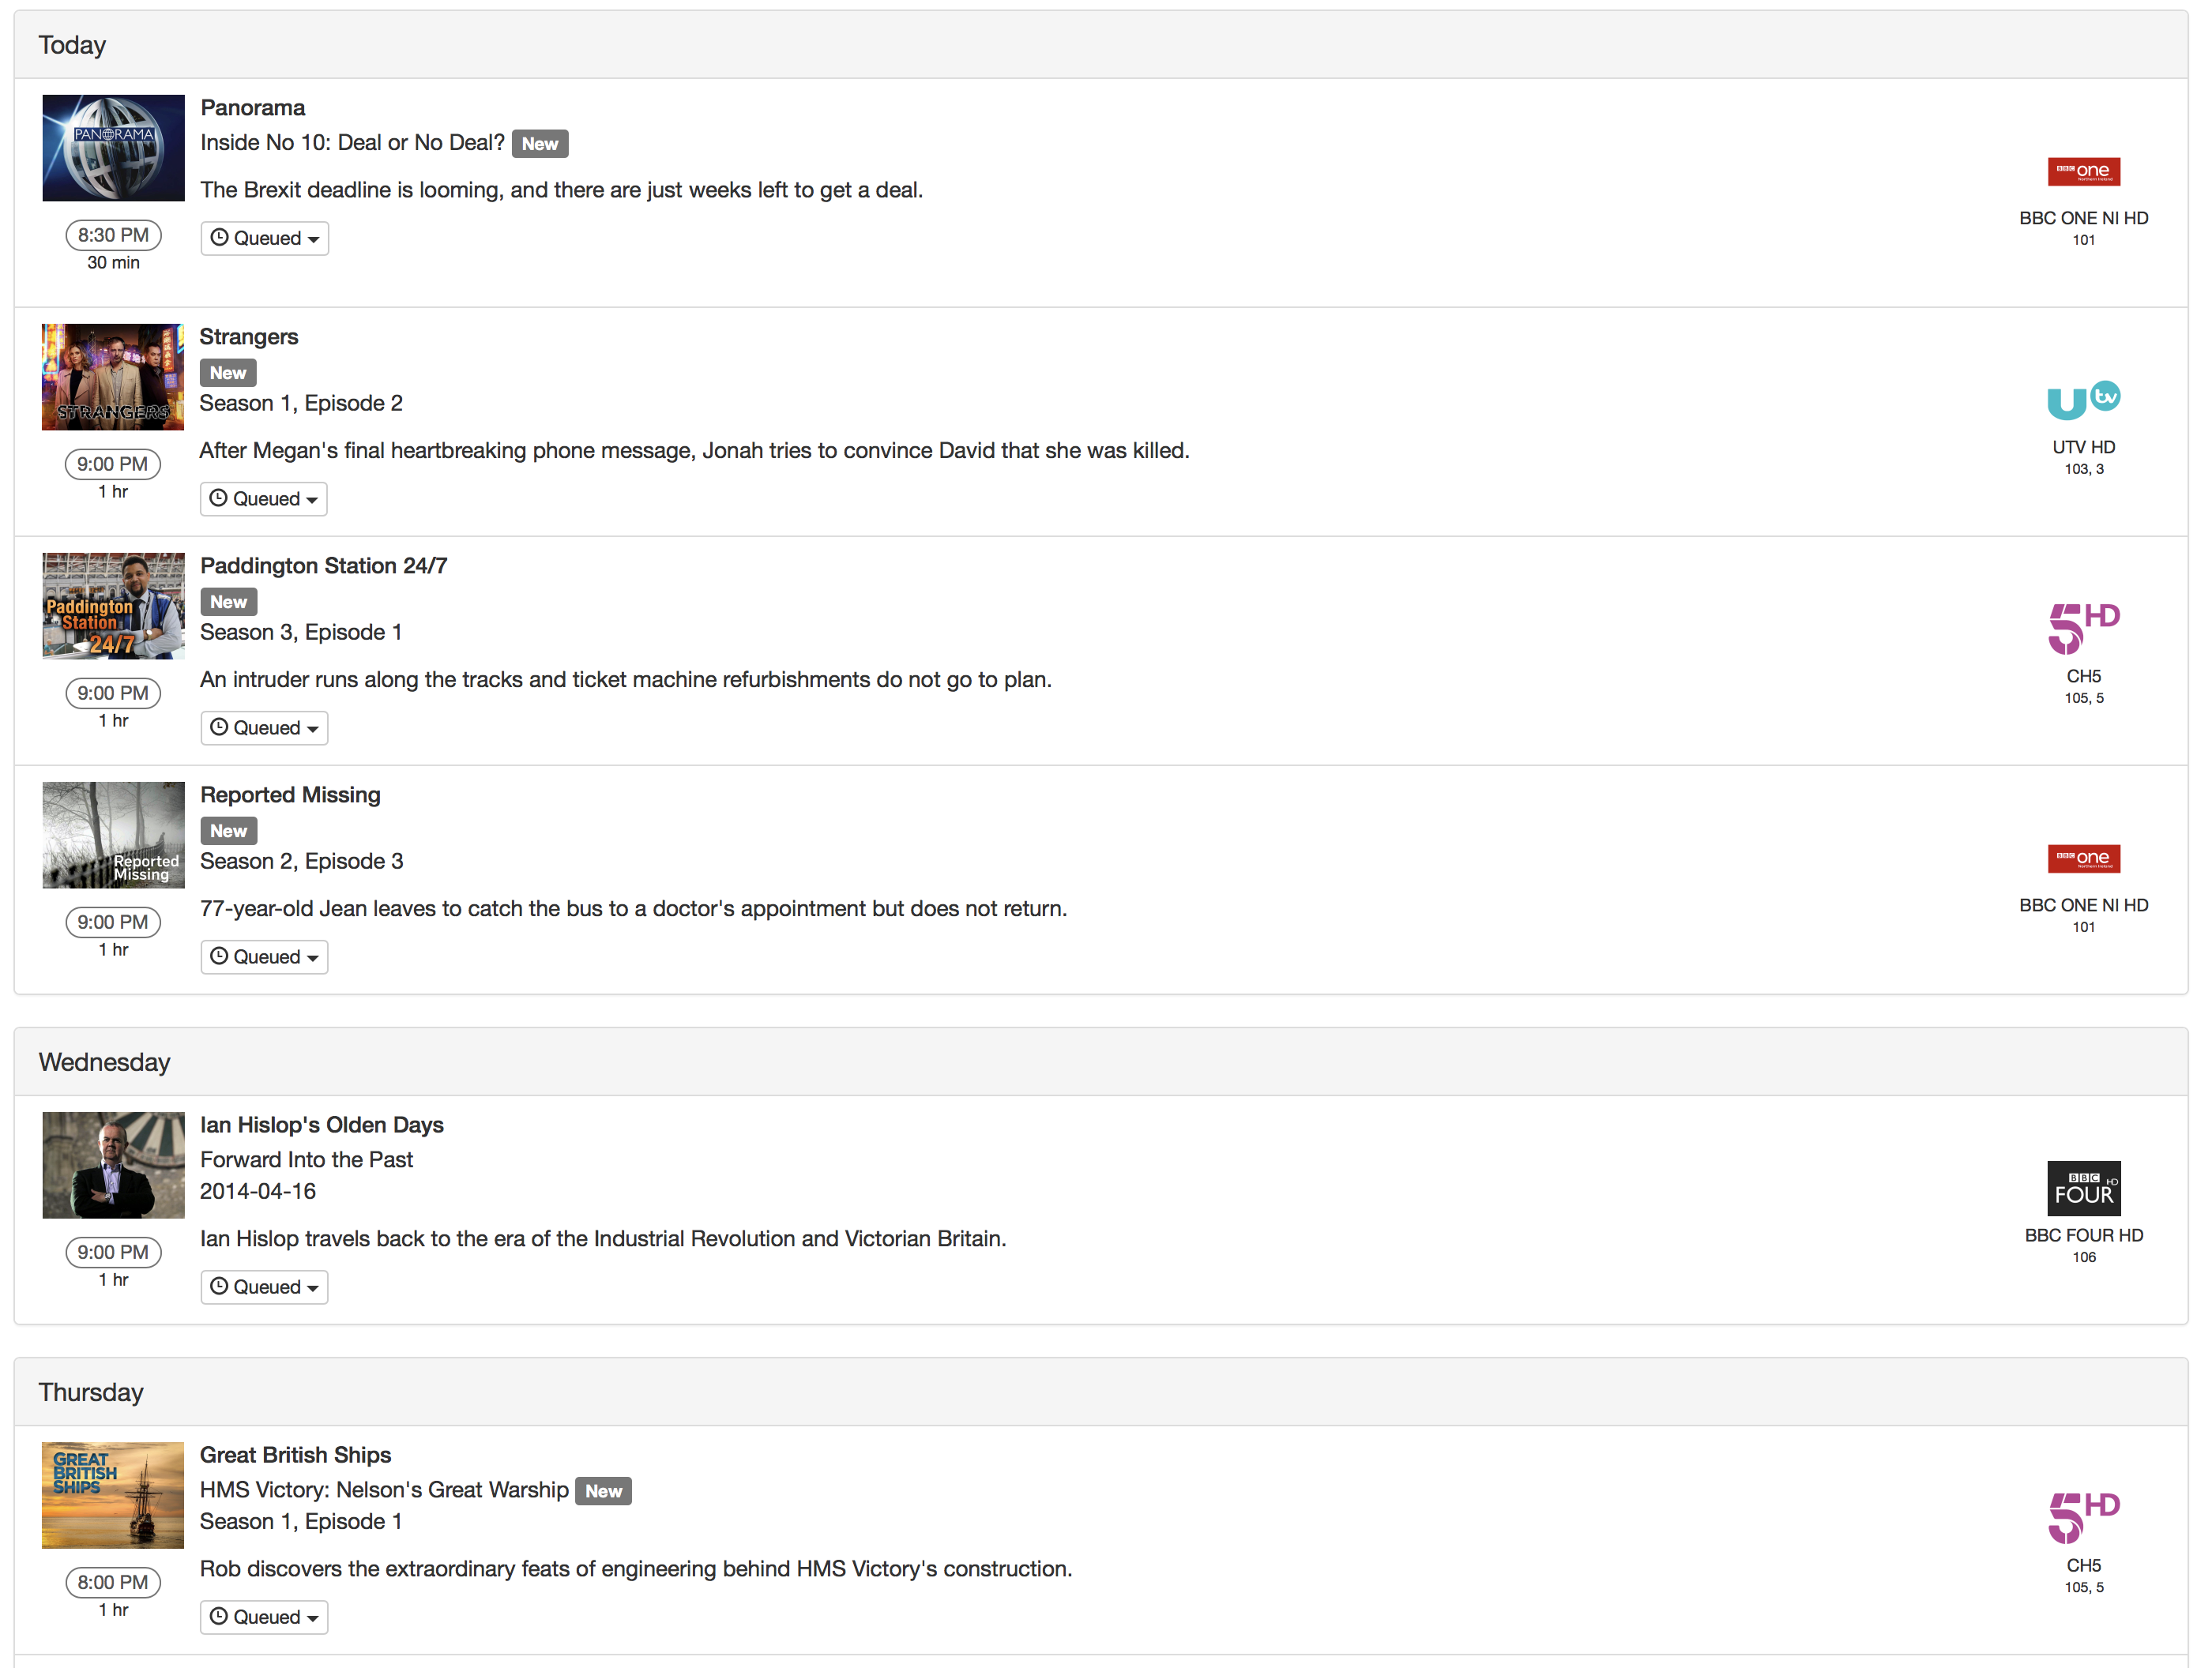The height and width of the screenshot is (1668, 2212).
Task: Open the Strangers poster thumbnail
Action: pos(113,377)
